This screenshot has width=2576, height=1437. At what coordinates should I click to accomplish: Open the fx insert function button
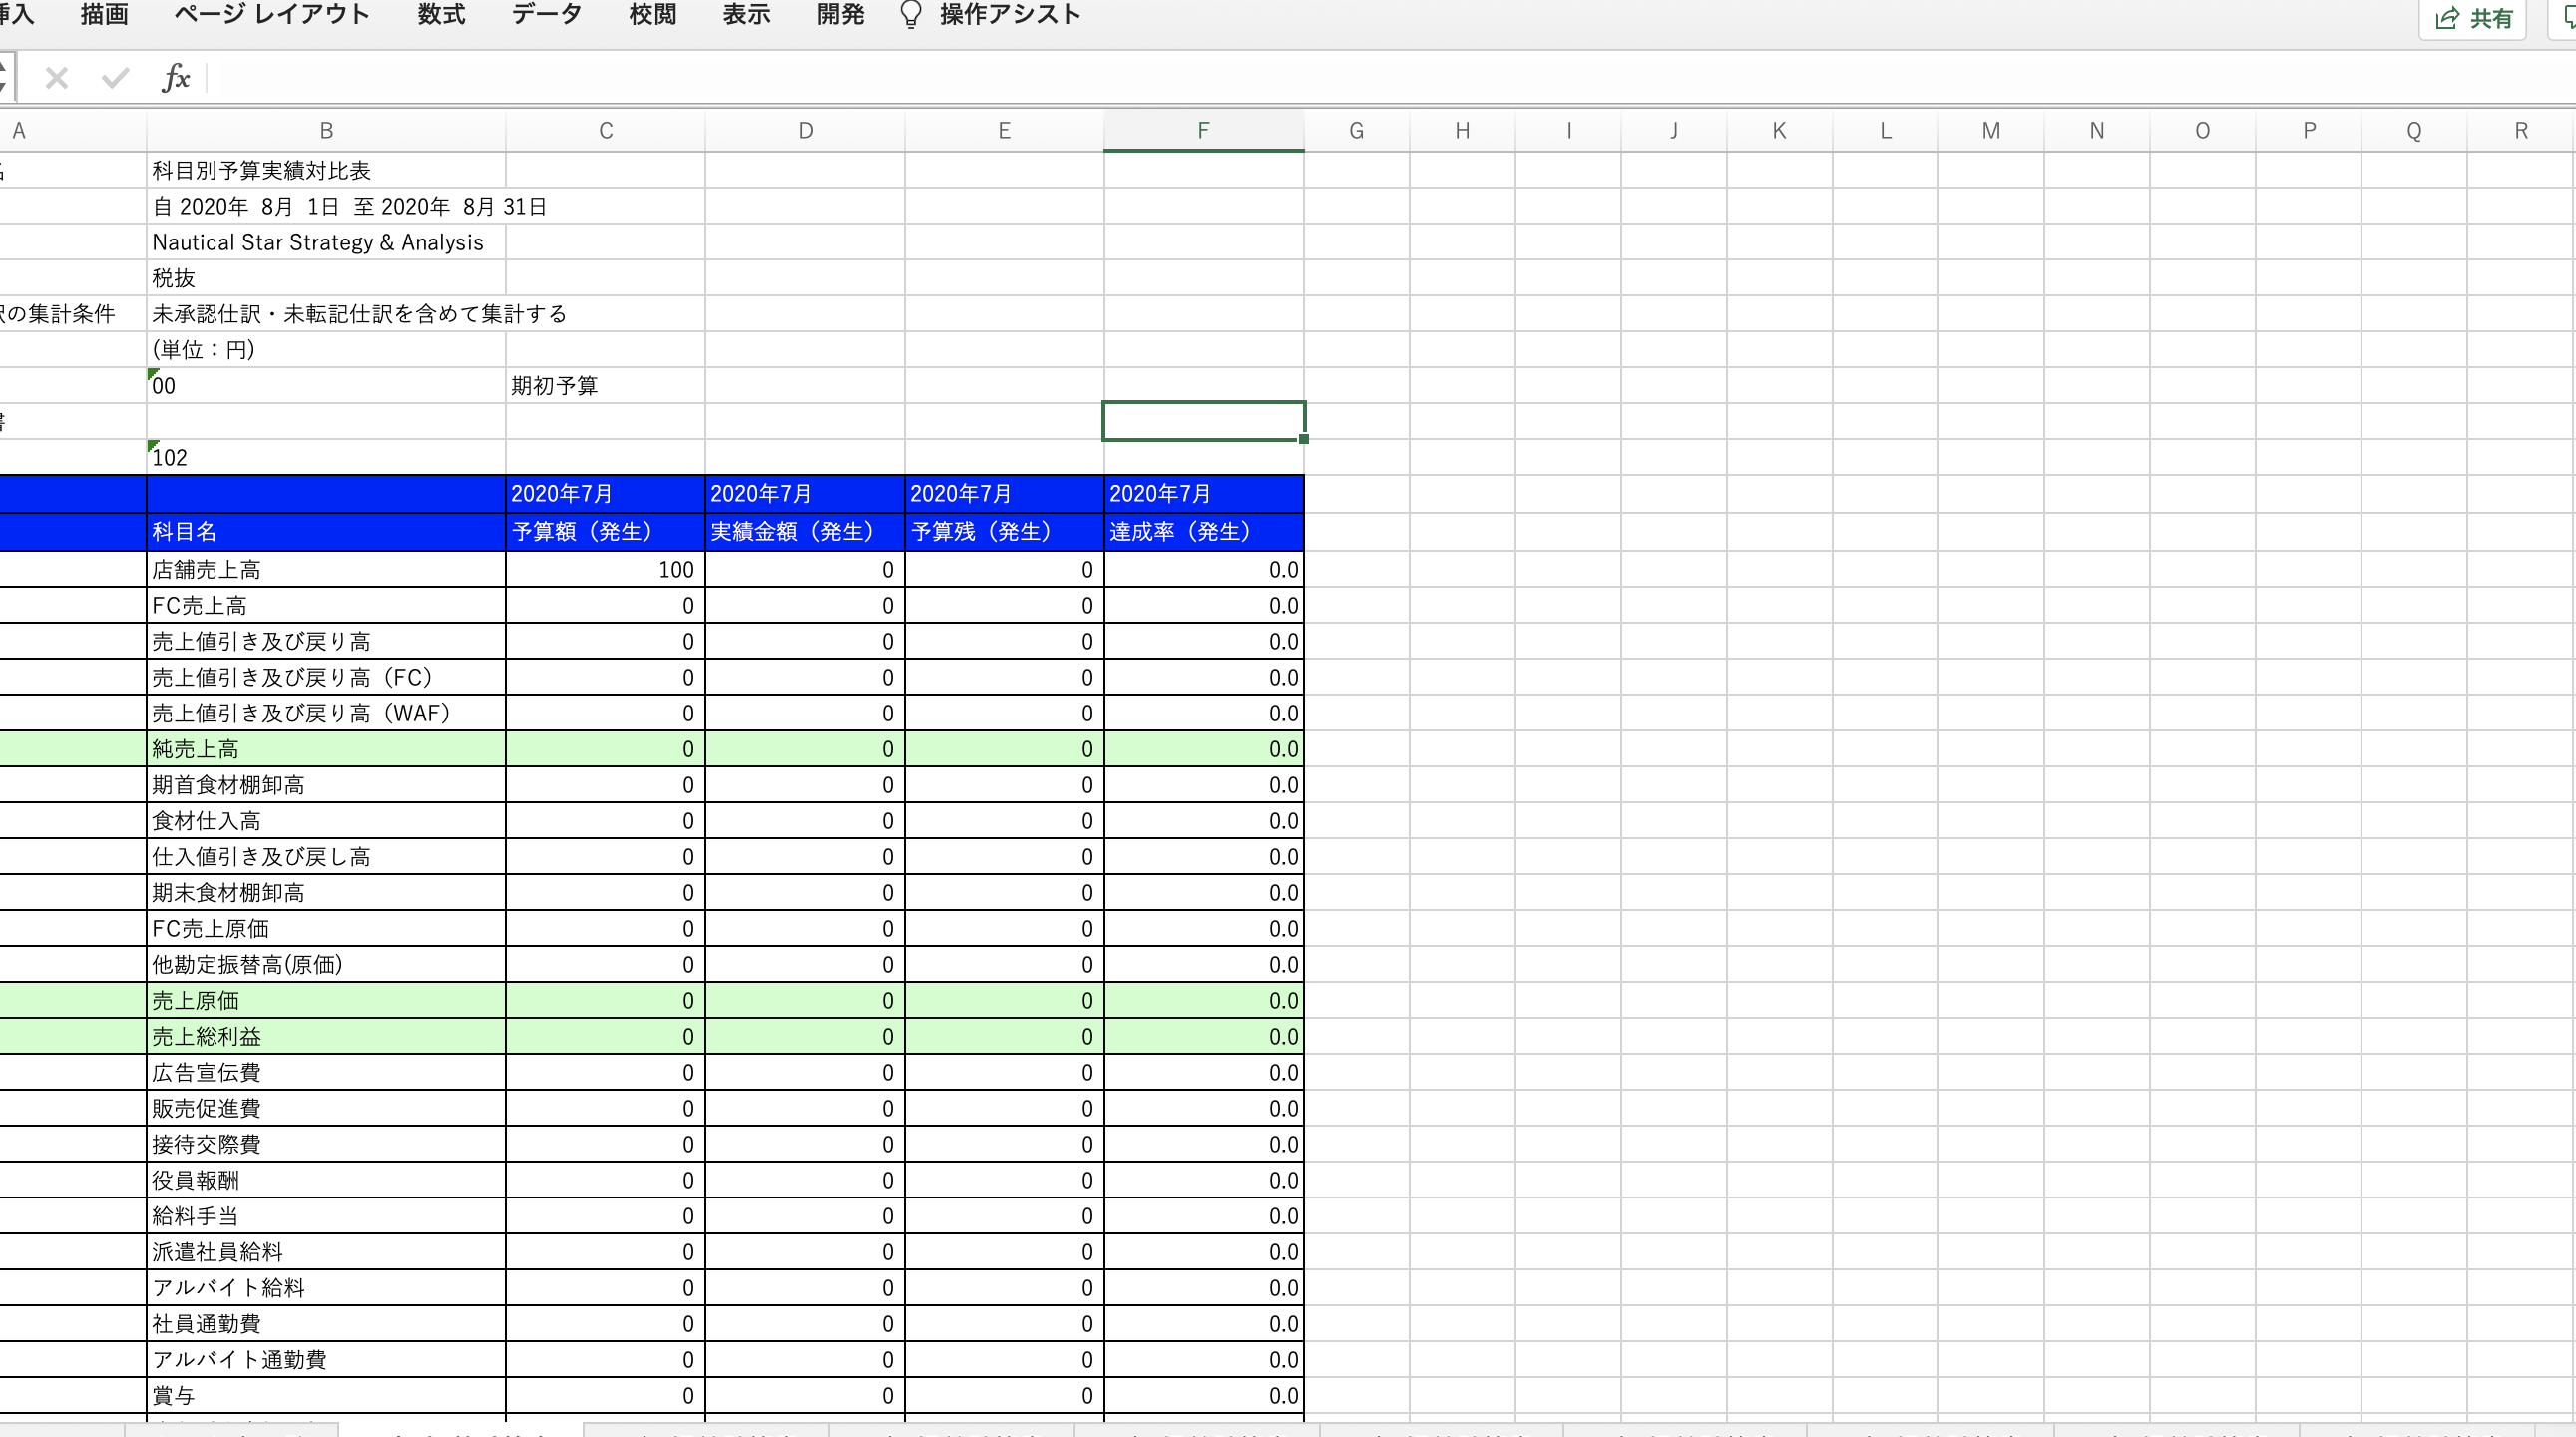pos(176,78)
